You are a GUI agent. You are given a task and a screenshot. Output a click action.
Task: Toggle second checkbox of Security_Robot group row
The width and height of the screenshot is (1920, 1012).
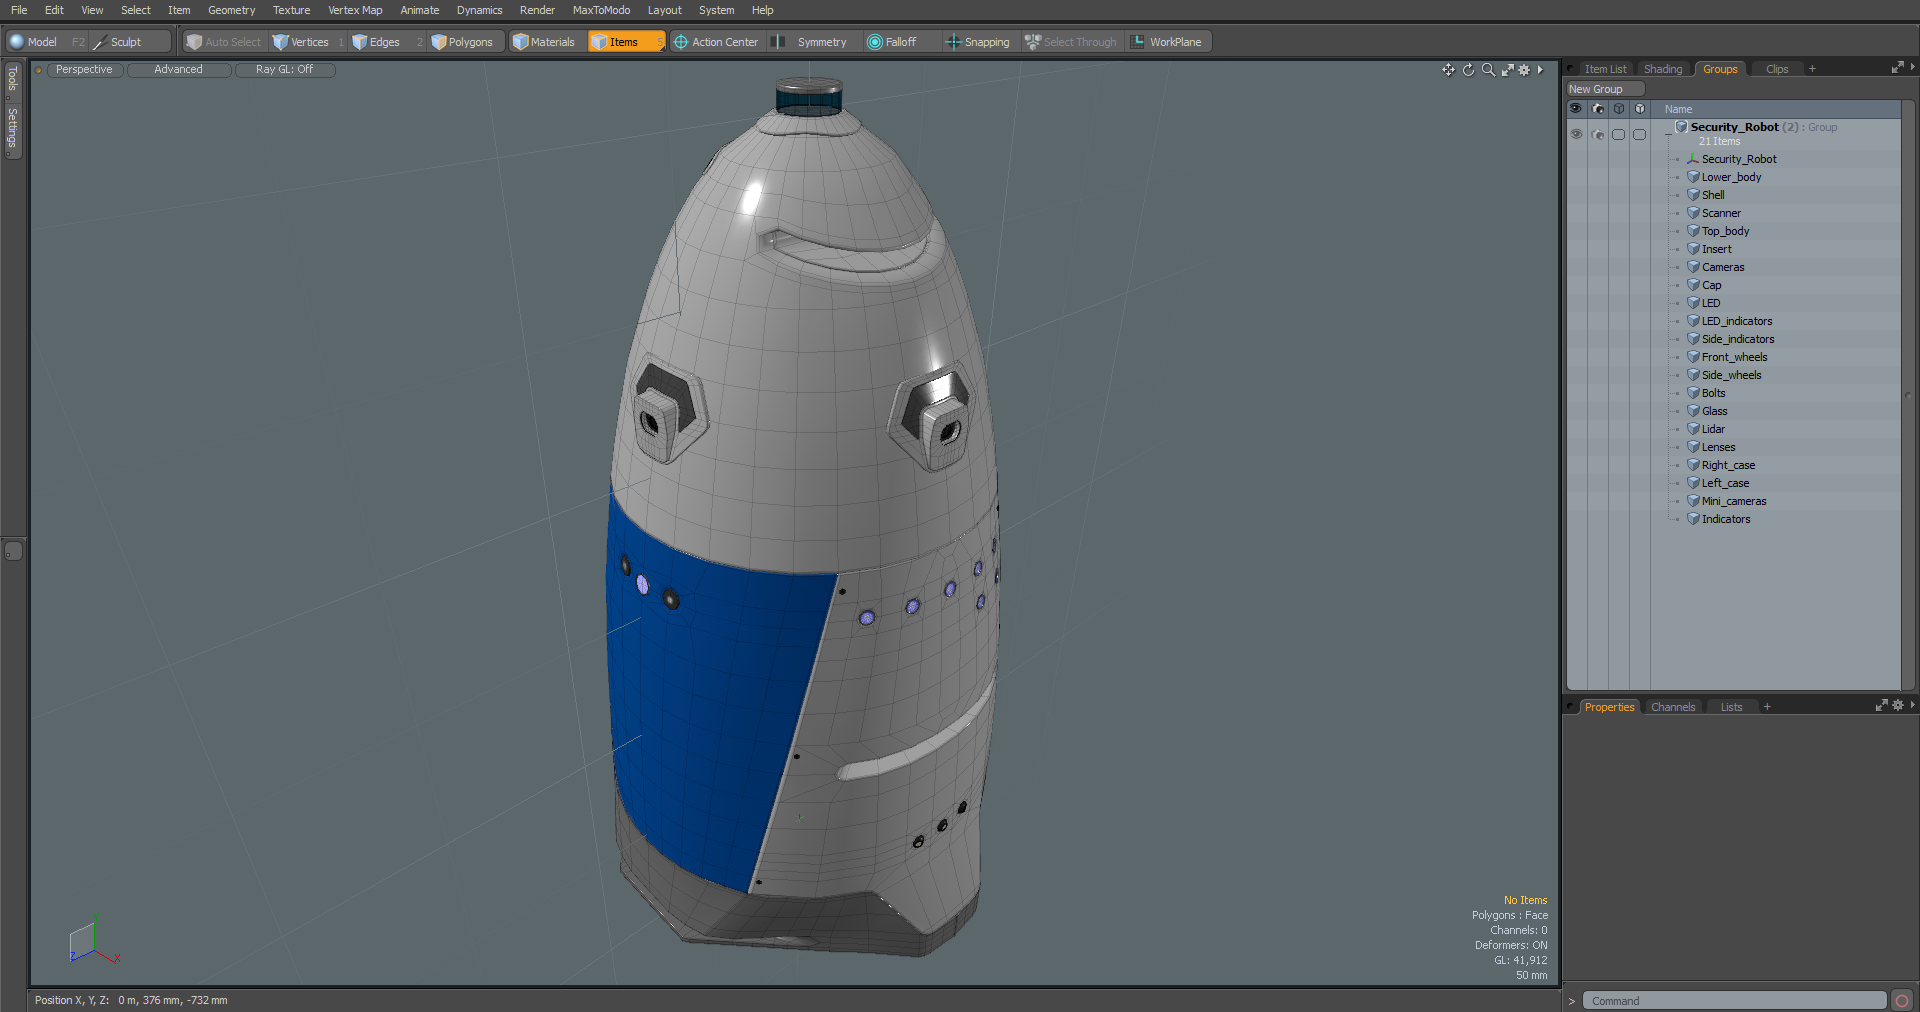(1640, 134)
